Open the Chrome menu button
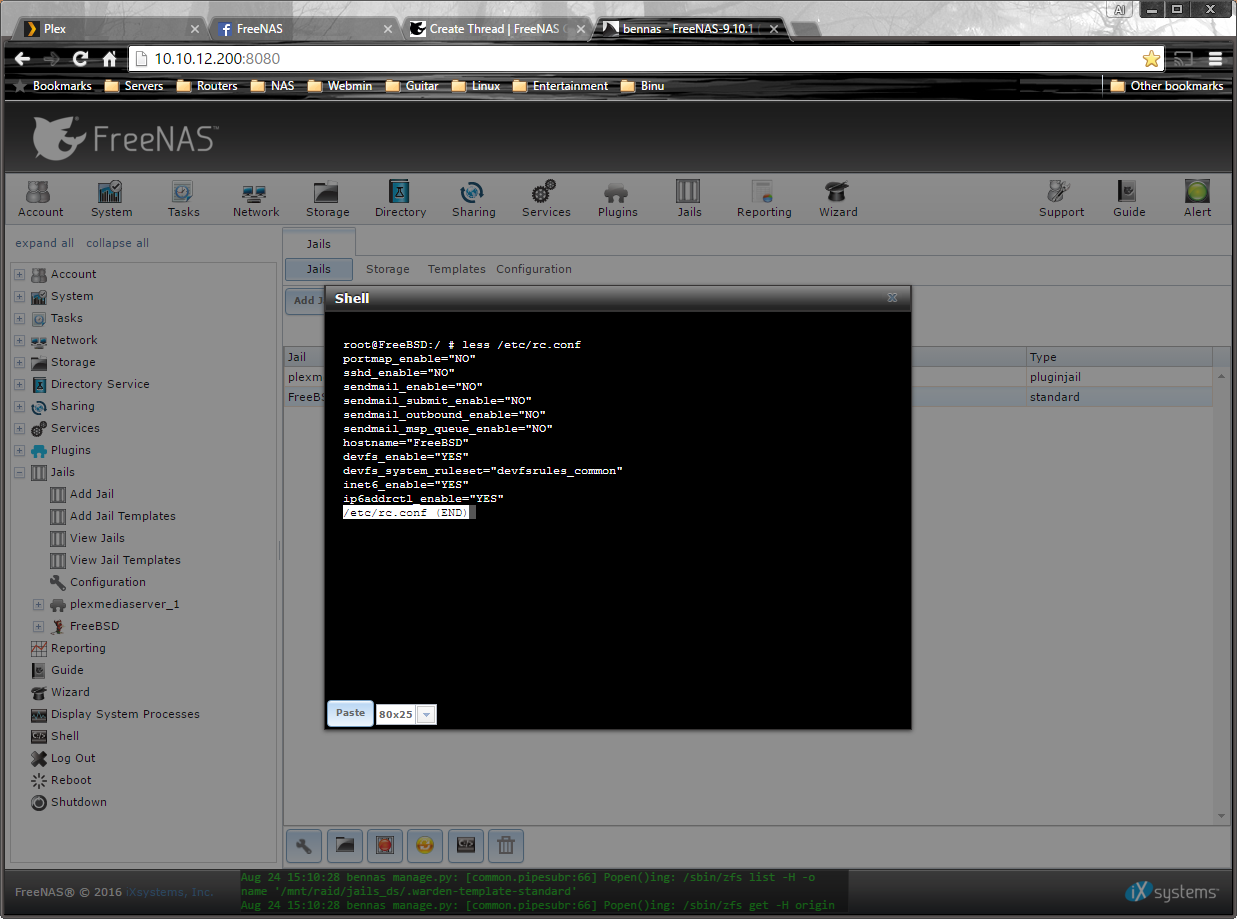The height and width of the screenshot is (919, 1237). (1215, 59)
